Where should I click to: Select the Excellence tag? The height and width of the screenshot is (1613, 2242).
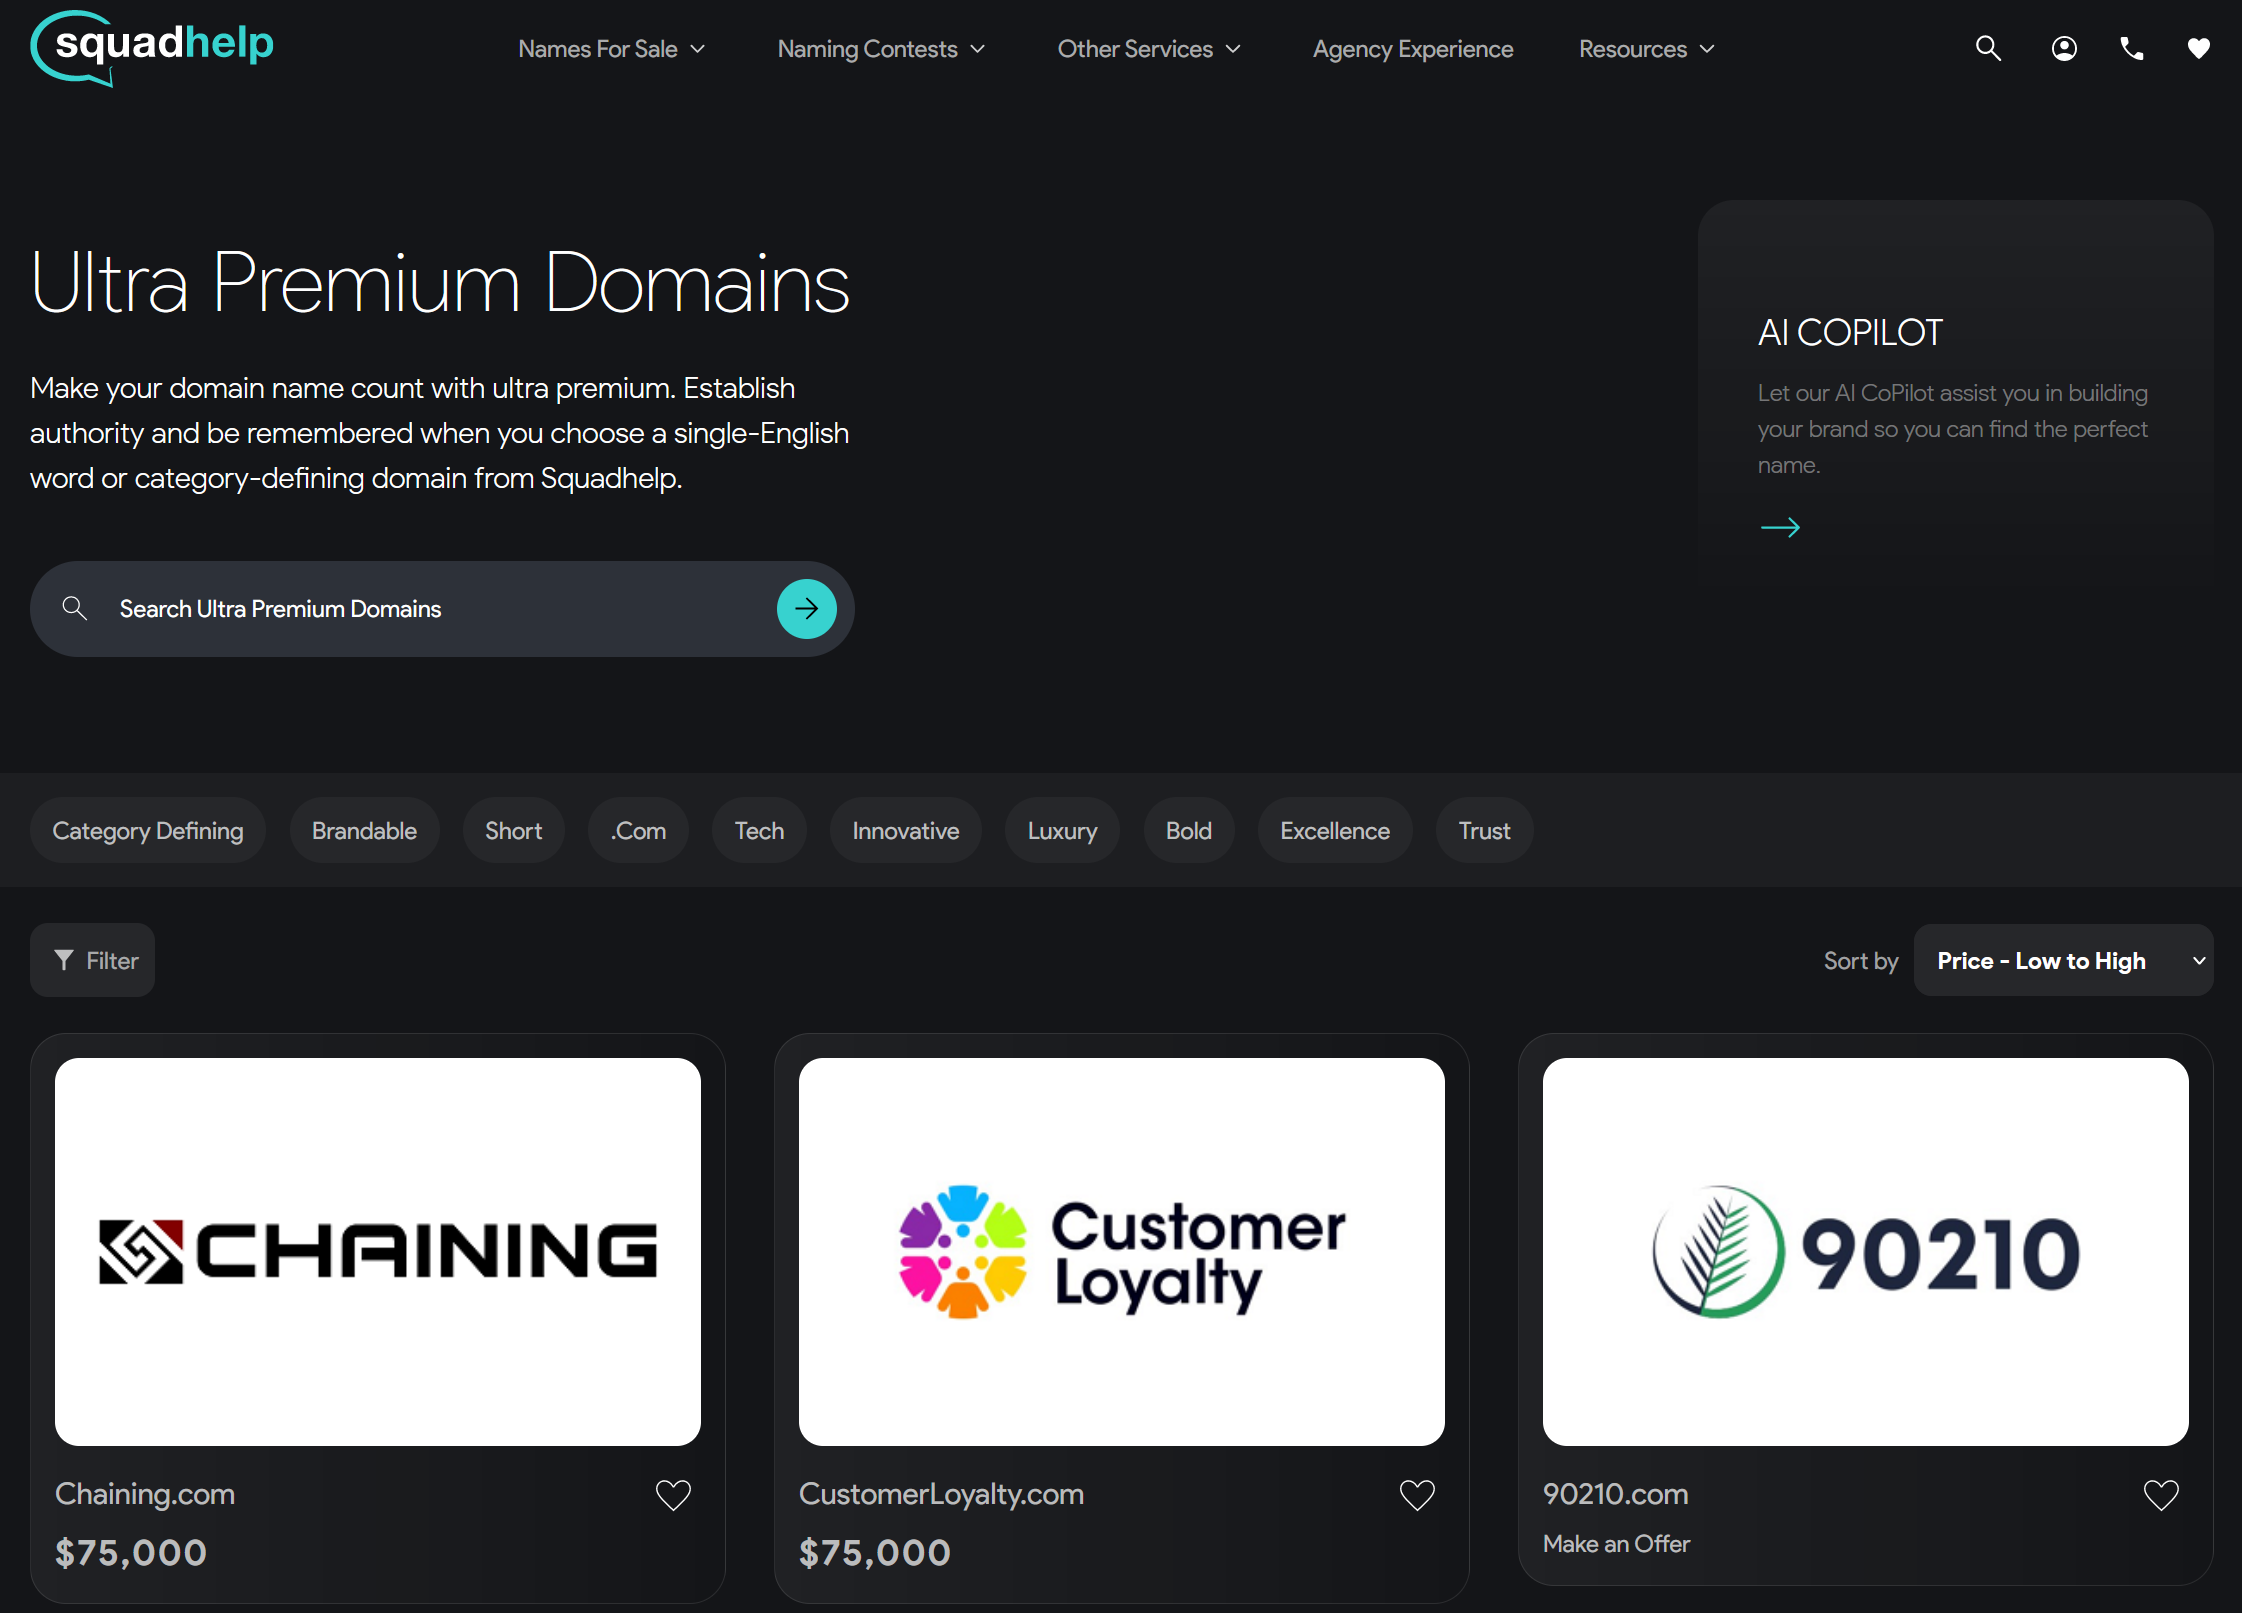(x=1335, y=830)
